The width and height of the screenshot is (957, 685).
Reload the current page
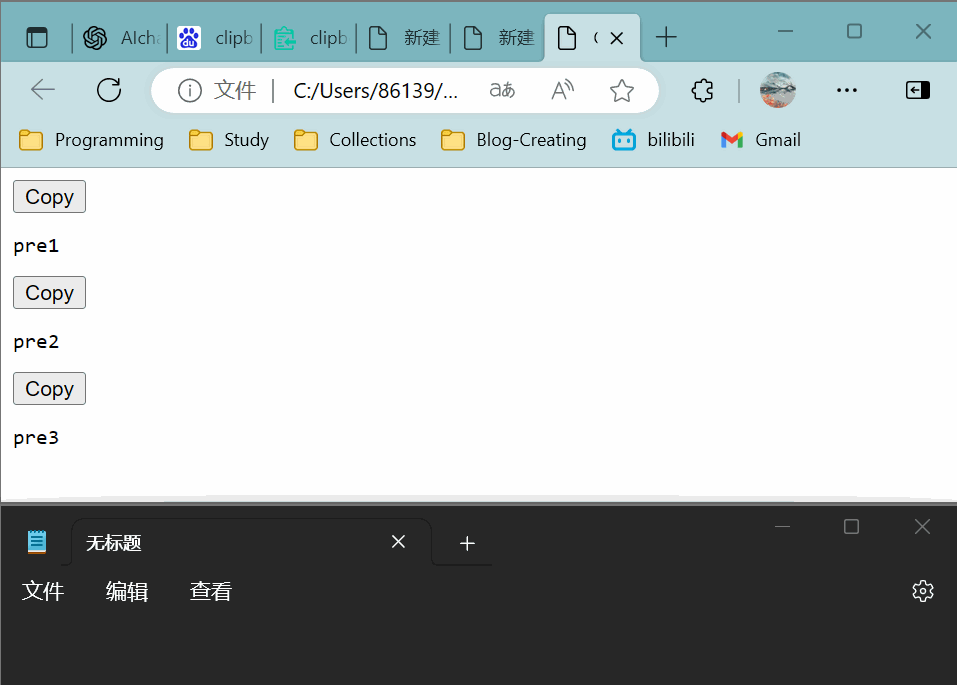click(108, 90)
